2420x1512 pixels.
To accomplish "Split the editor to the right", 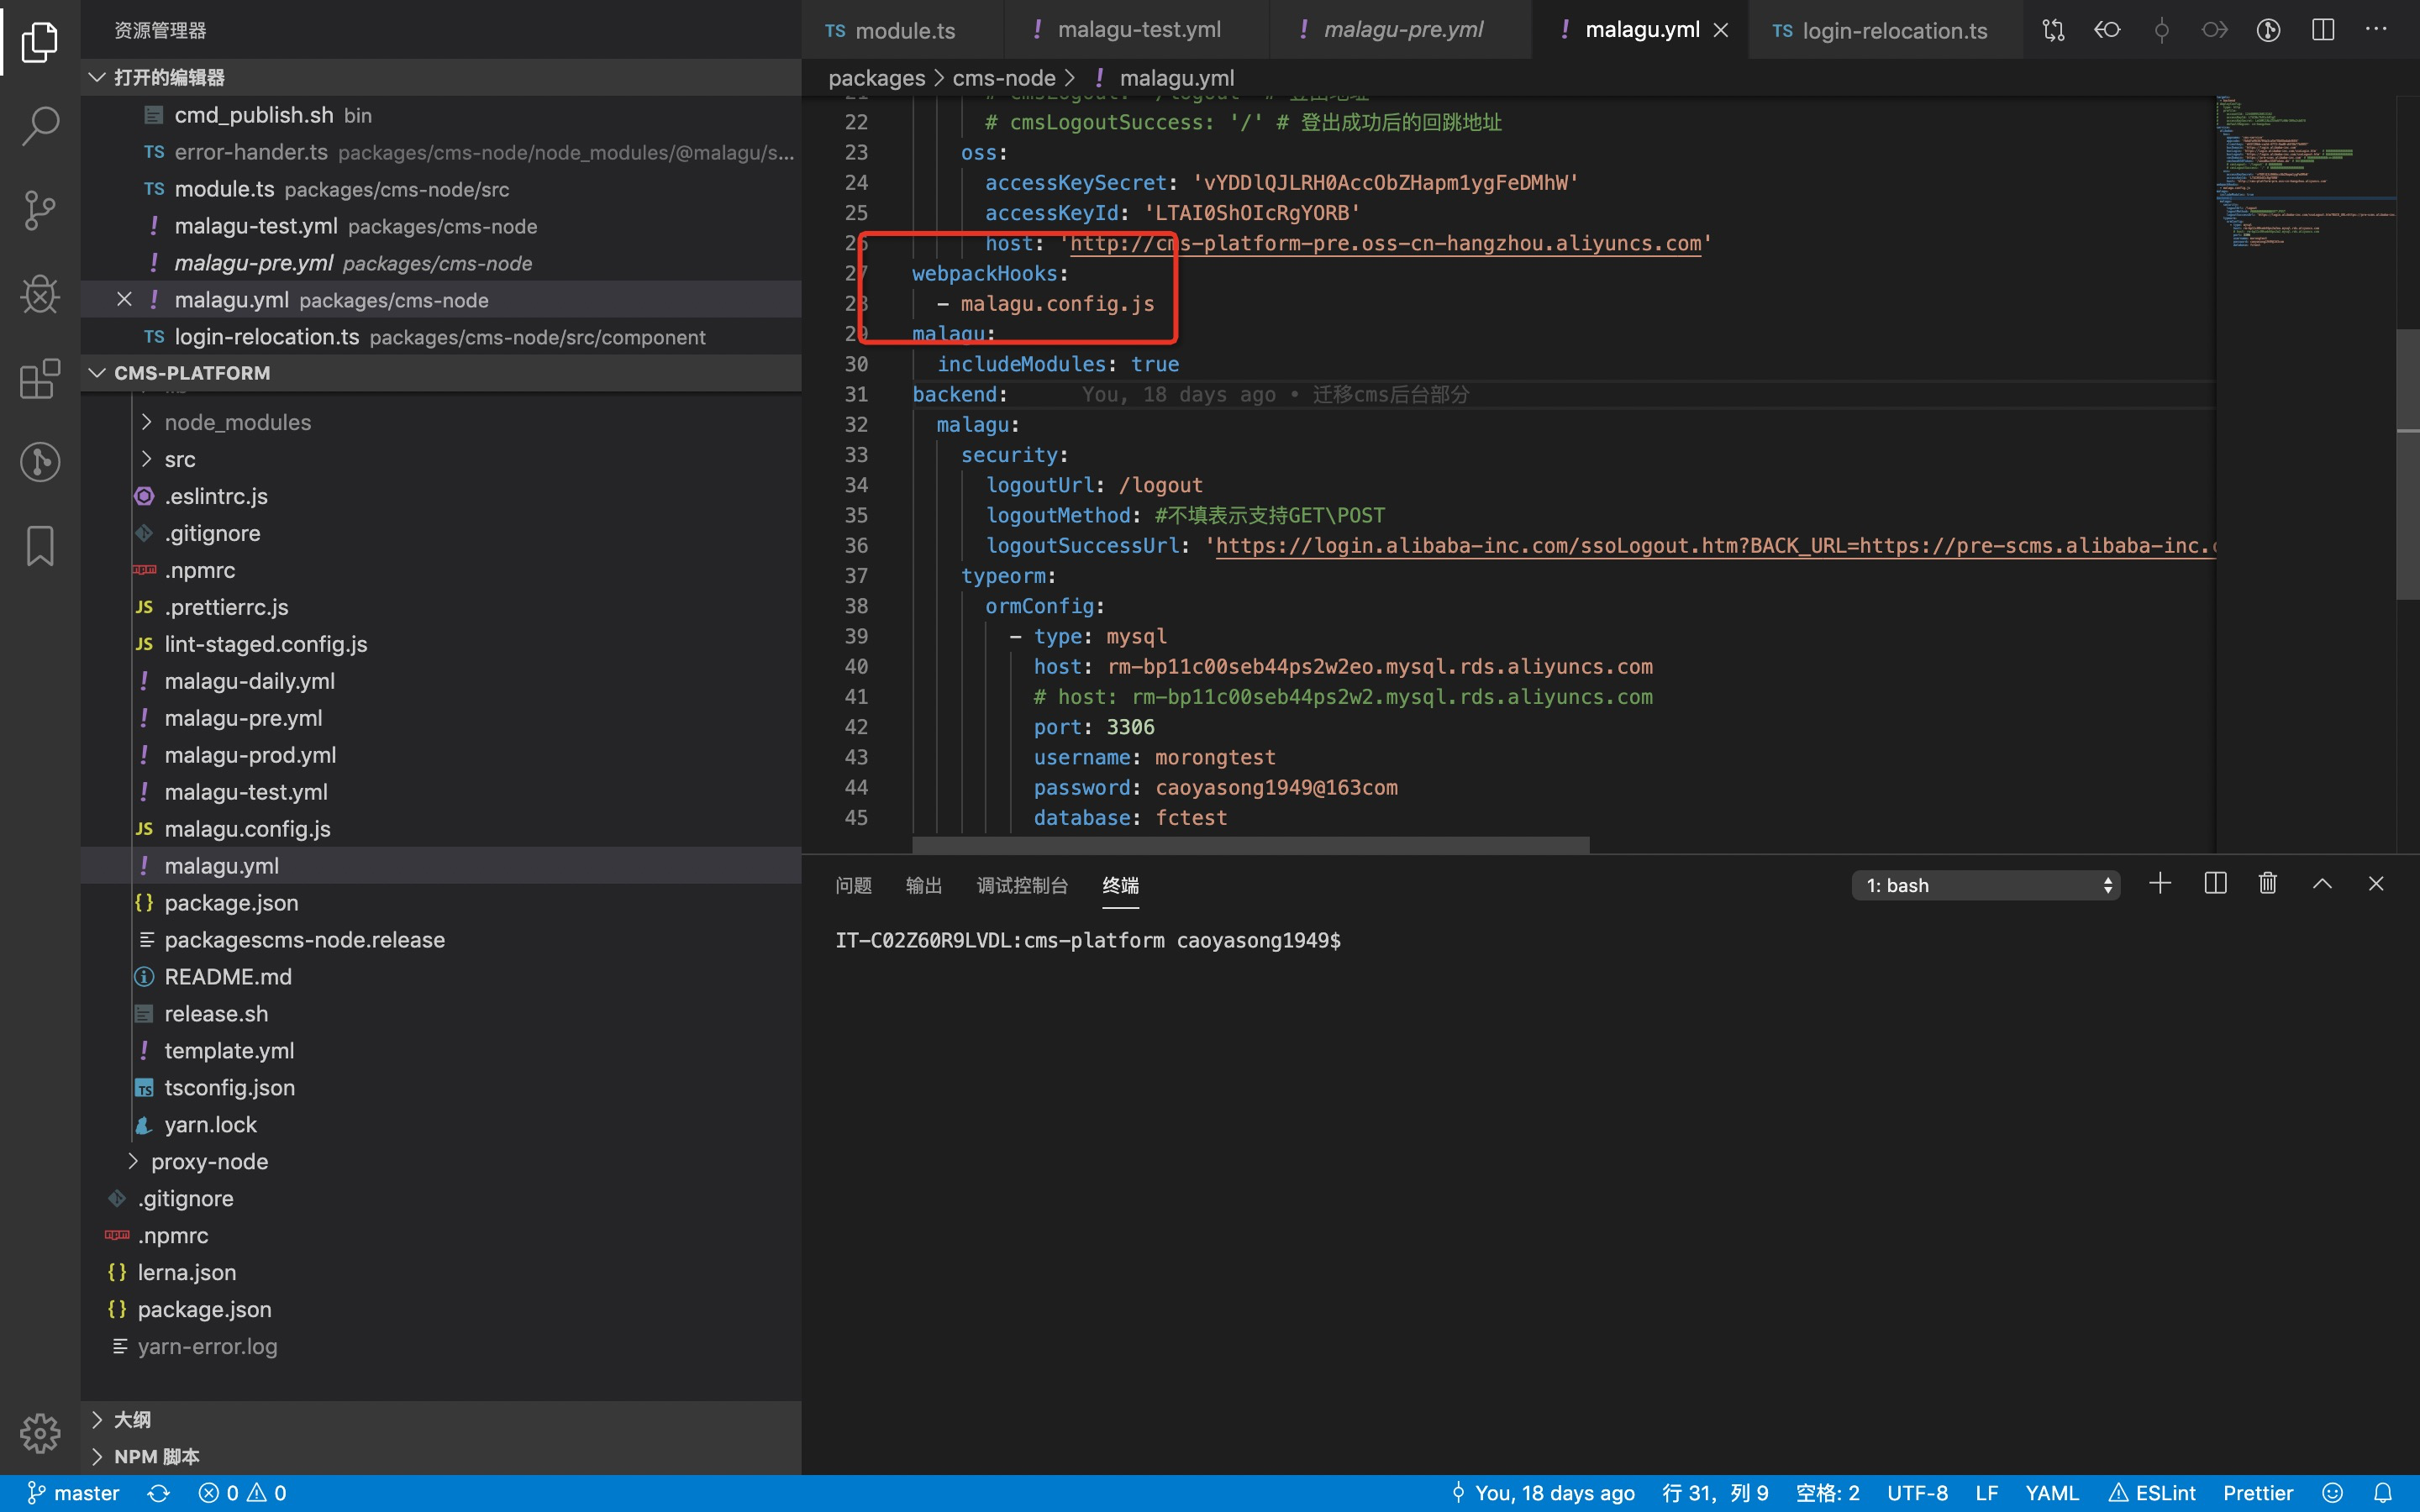I will [x=2322, y=30].
